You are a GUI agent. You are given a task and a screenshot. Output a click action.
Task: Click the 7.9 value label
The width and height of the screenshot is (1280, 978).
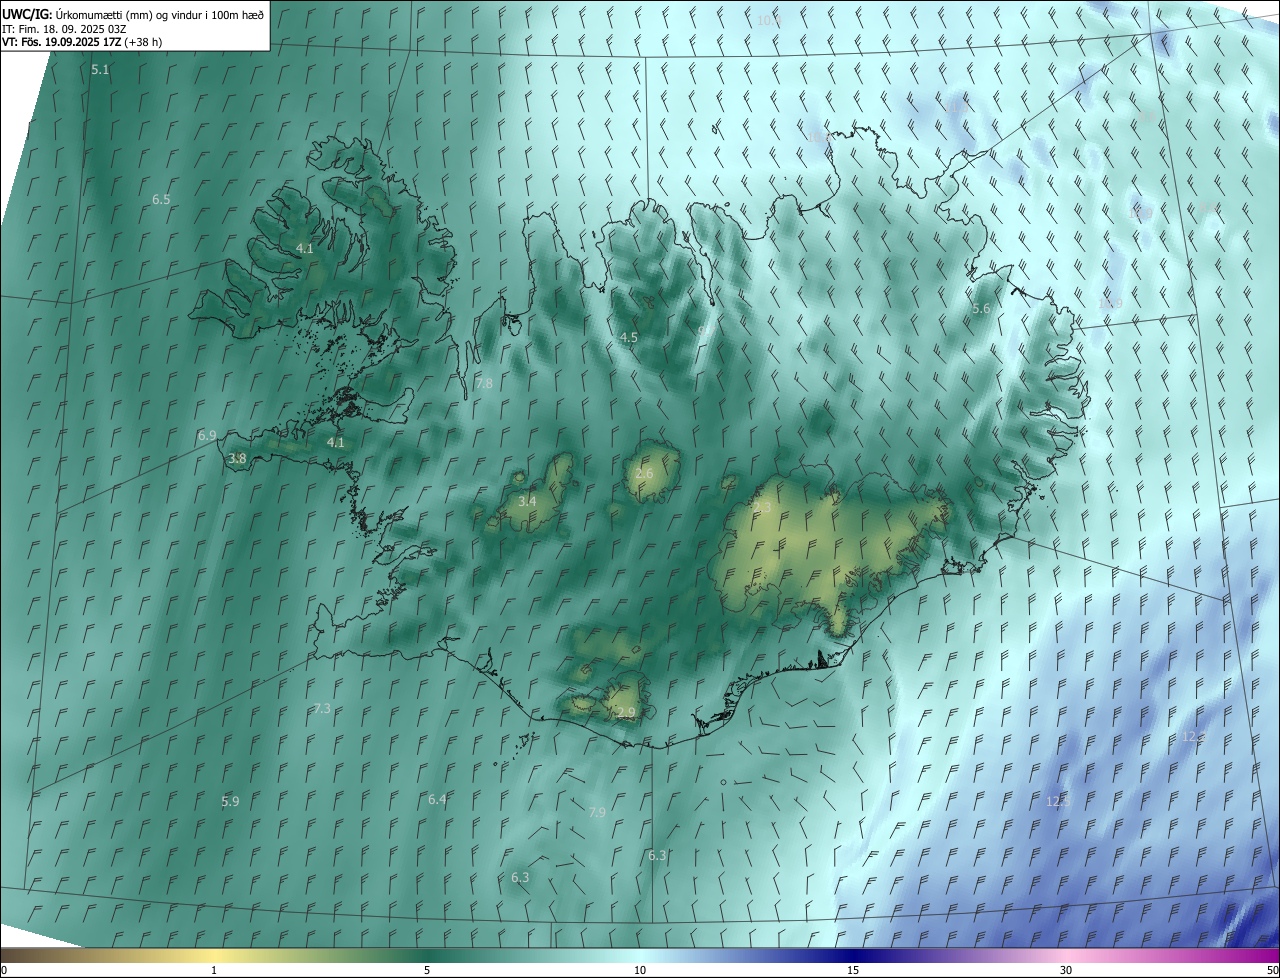tap(597, 813)
